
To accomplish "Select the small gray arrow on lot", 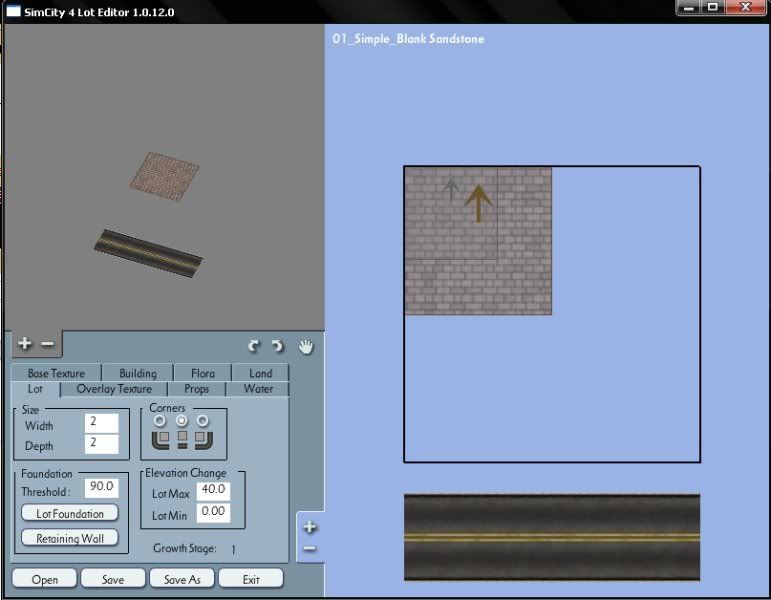I will pyautogui.click(x=451, y=190).
